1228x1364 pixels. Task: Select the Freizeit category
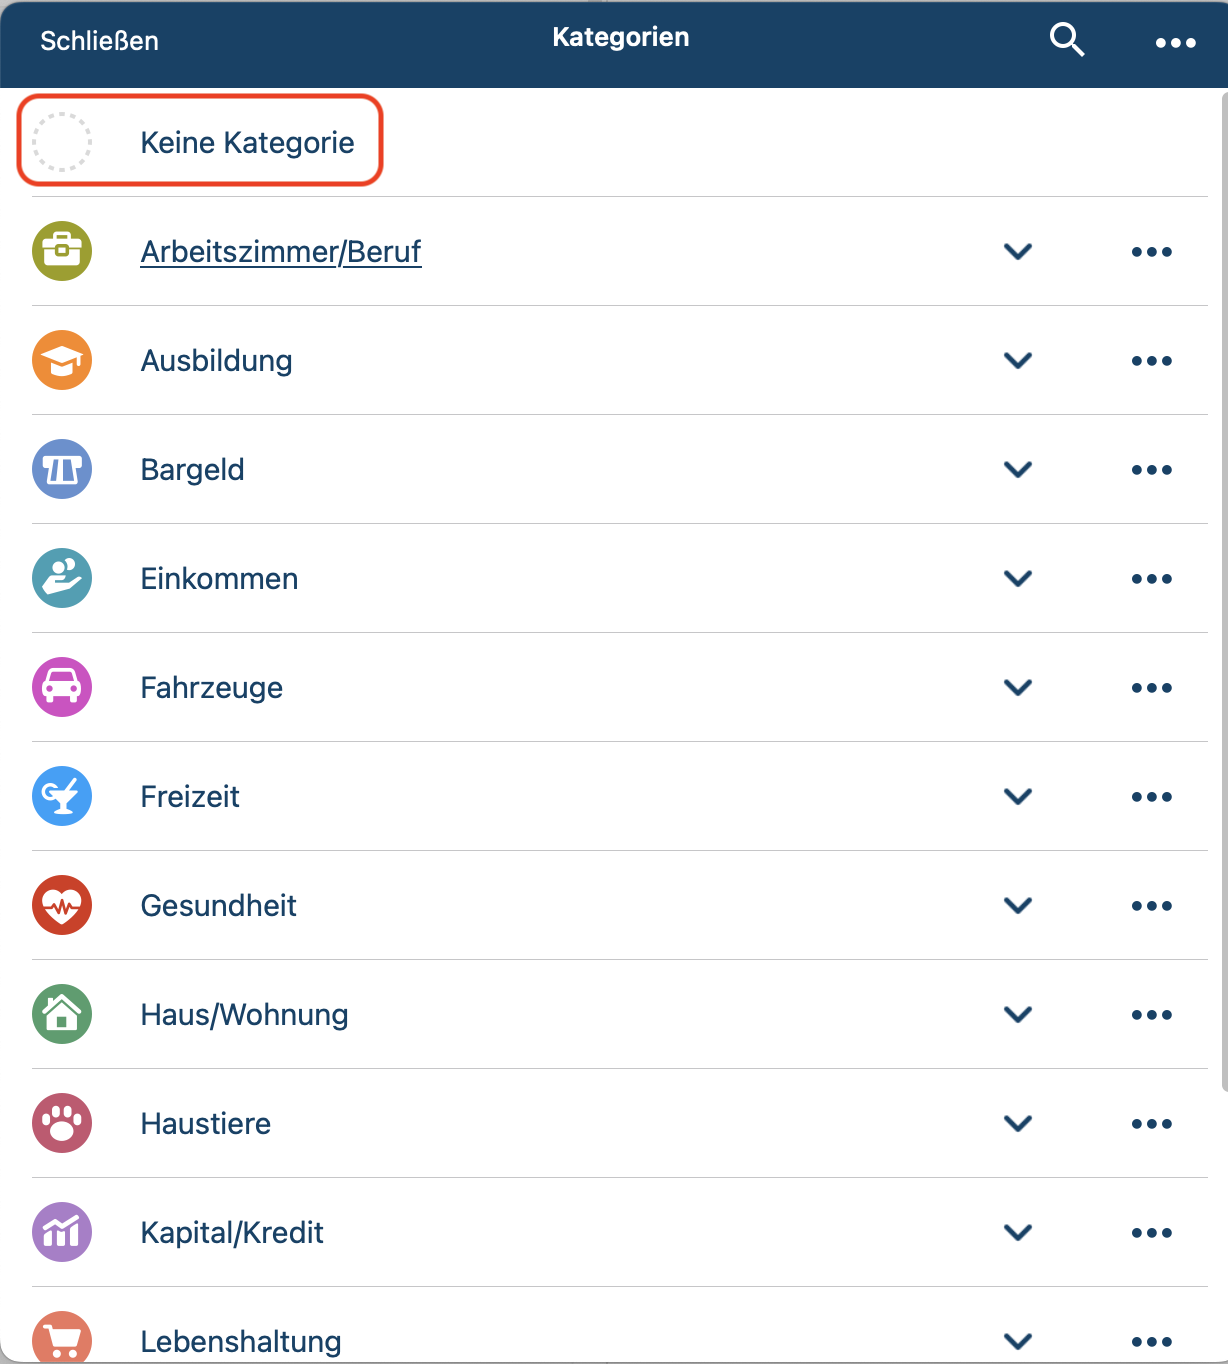tap(190, 797)
